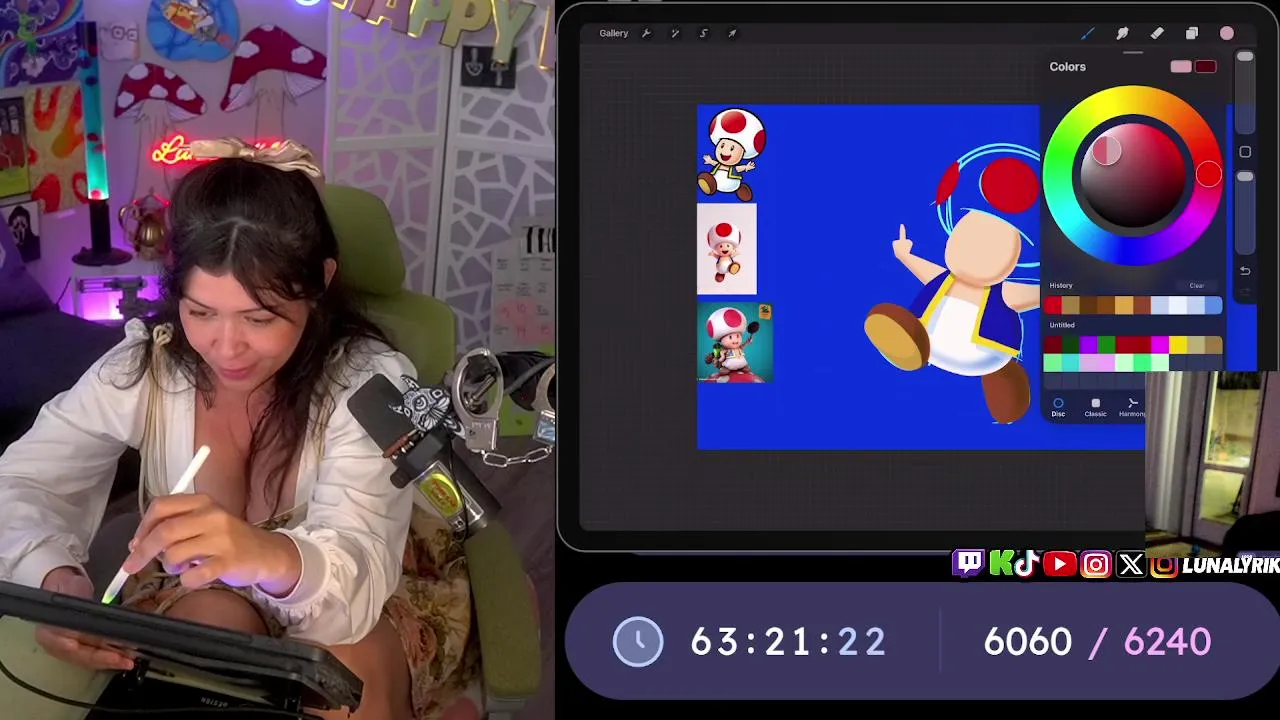Select the Paint brush tool
This screenshot has width=1280, height=720.
[1088, 33]
